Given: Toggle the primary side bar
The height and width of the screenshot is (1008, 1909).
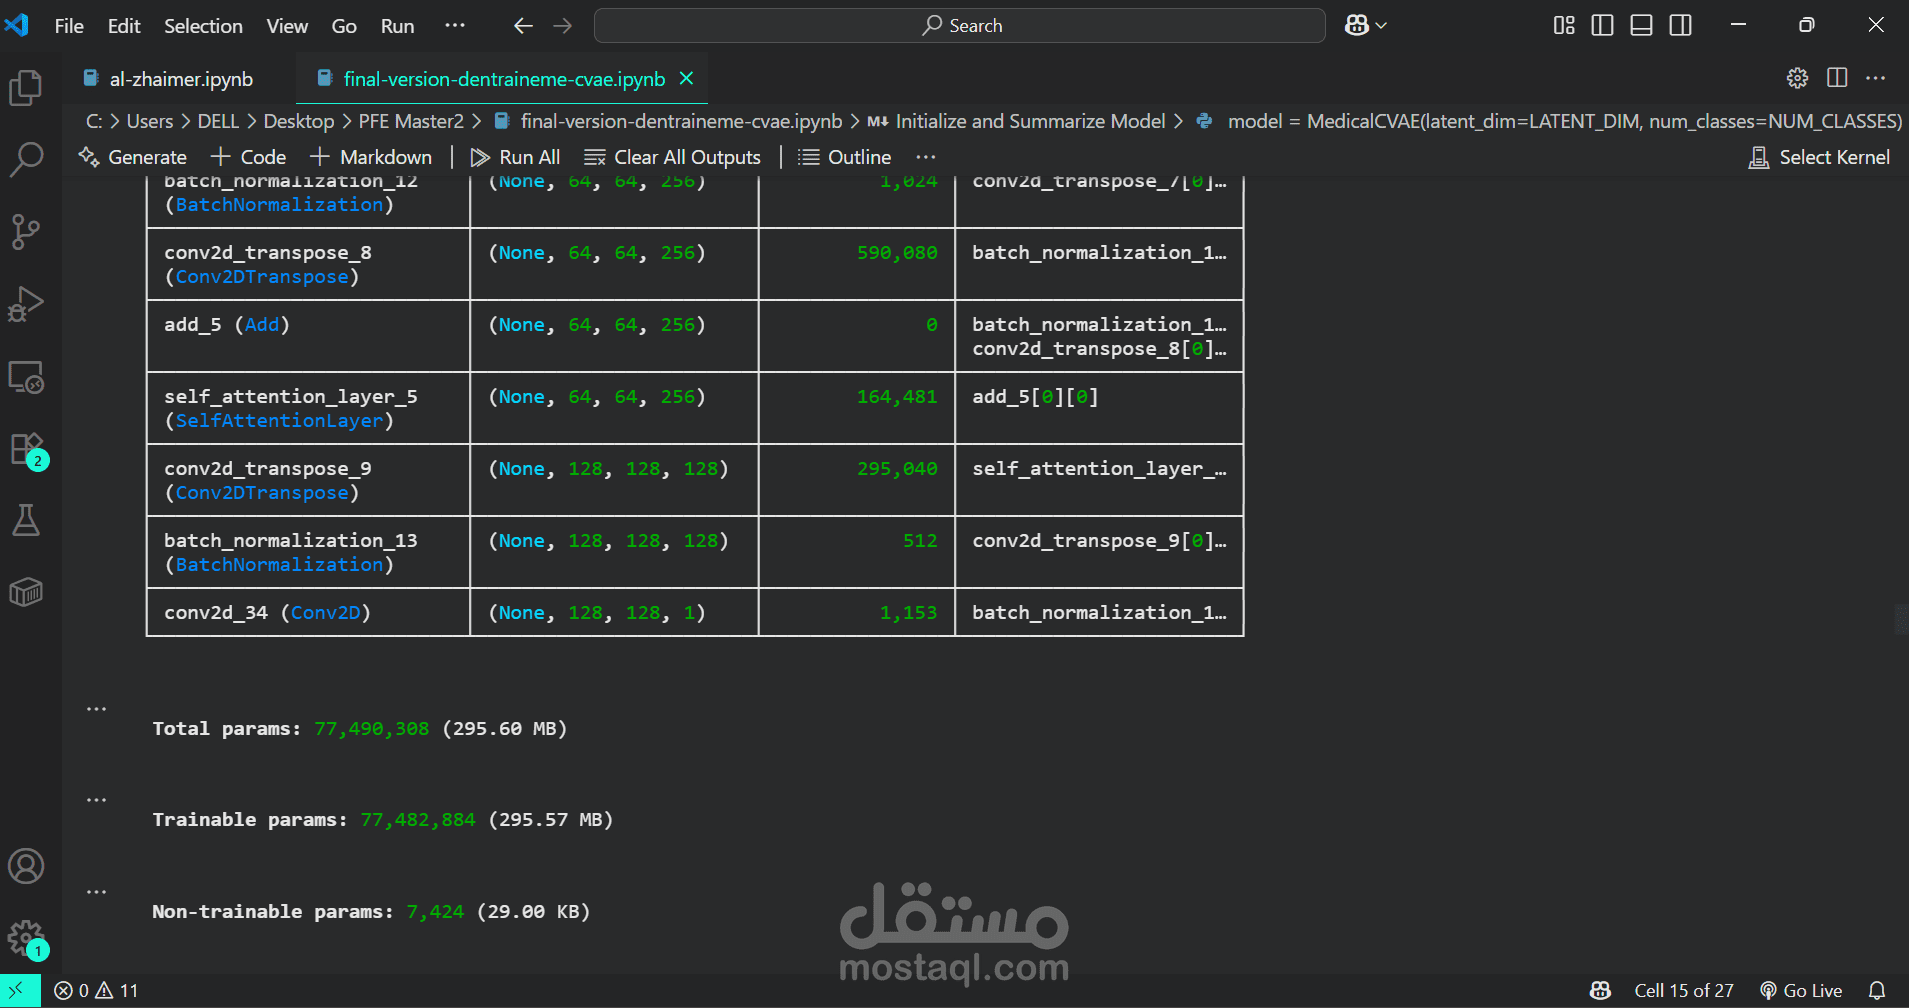Looking at the screenshot, I should click(1602, 25).
